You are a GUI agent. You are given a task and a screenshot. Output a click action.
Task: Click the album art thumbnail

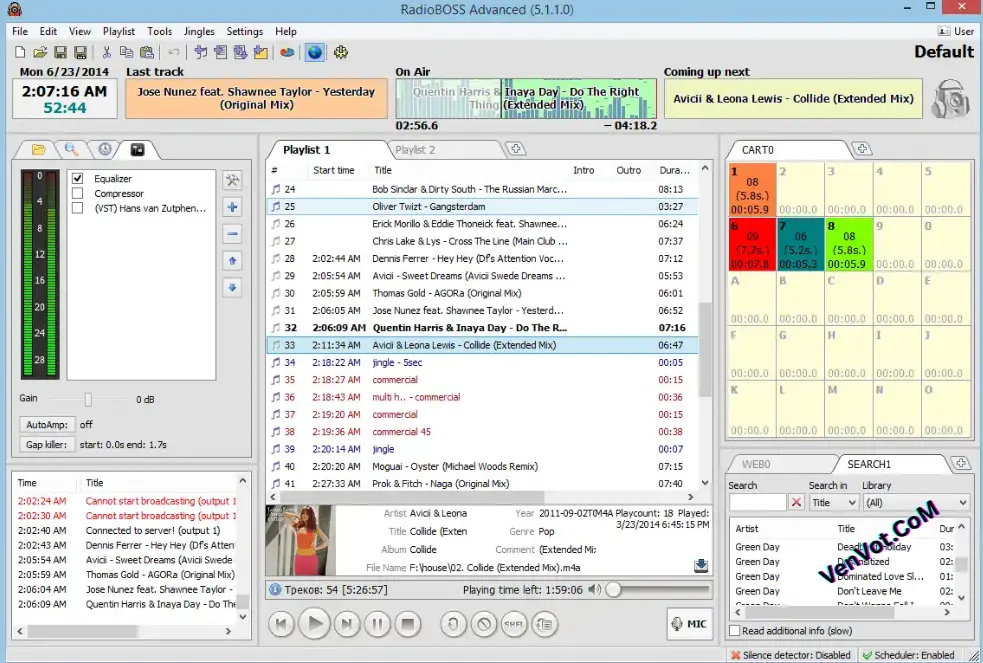300,540
